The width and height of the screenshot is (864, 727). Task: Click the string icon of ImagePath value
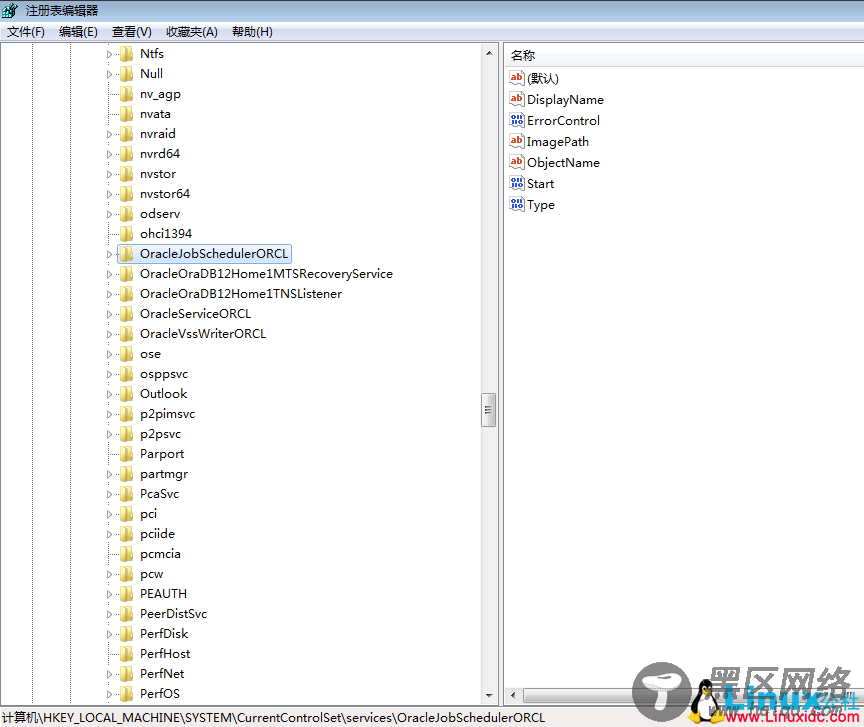click(x=517, y=141)
